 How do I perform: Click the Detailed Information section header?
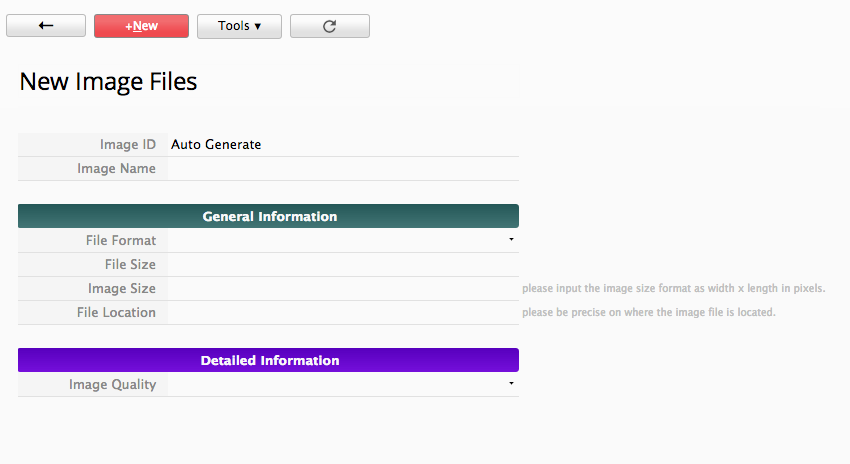tap(269, 360)
